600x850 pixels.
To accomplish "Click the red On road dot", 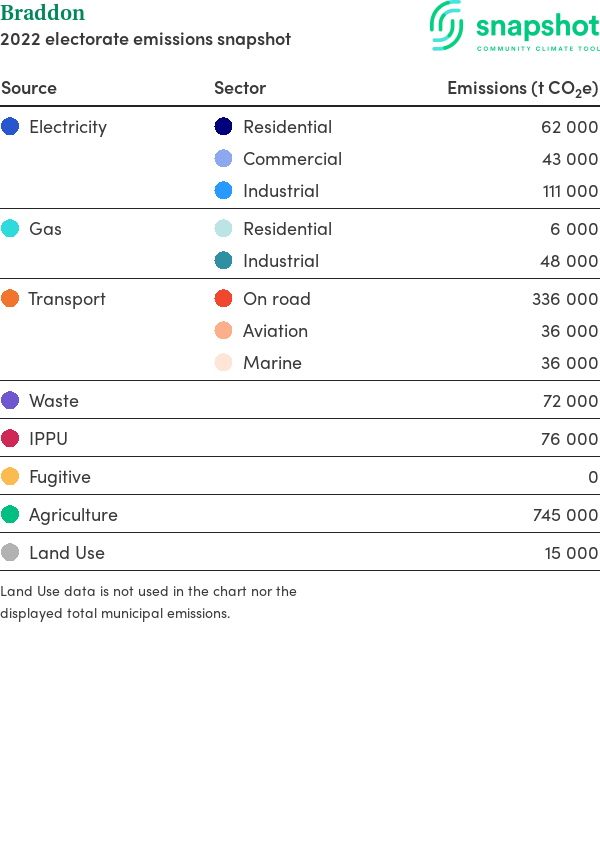I will 223,298.
